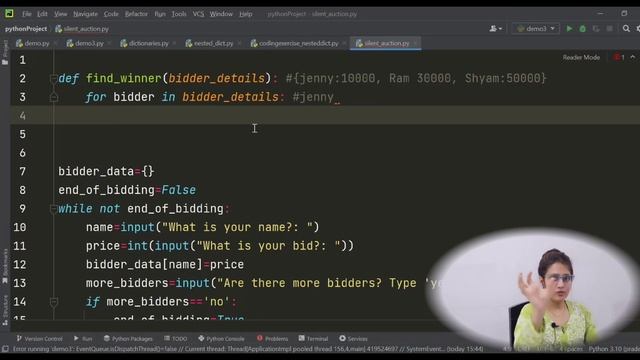
Task: Open the Python Console tool window
Action: point(221,338)
